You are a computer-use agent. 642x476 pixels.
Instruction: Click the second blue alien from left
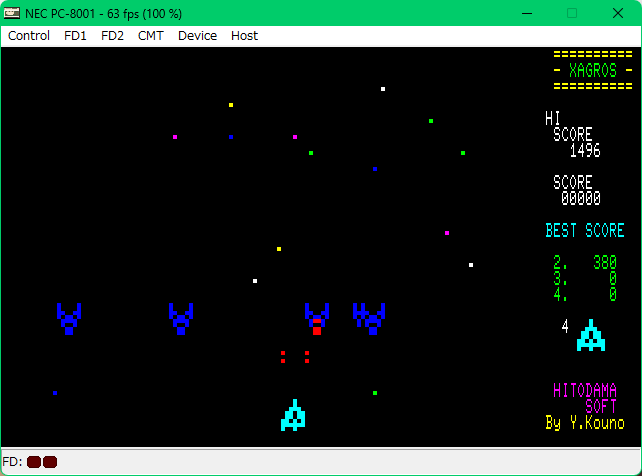coord(181,319)
